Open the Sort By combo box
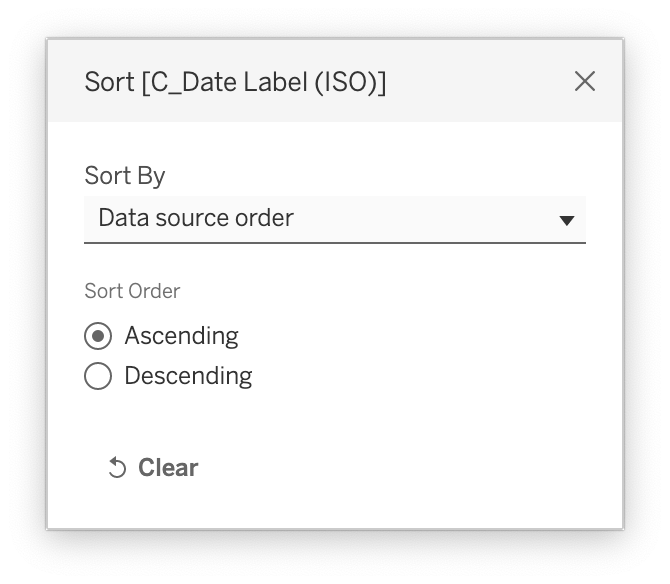670x584 pixels. coord(334,219)
